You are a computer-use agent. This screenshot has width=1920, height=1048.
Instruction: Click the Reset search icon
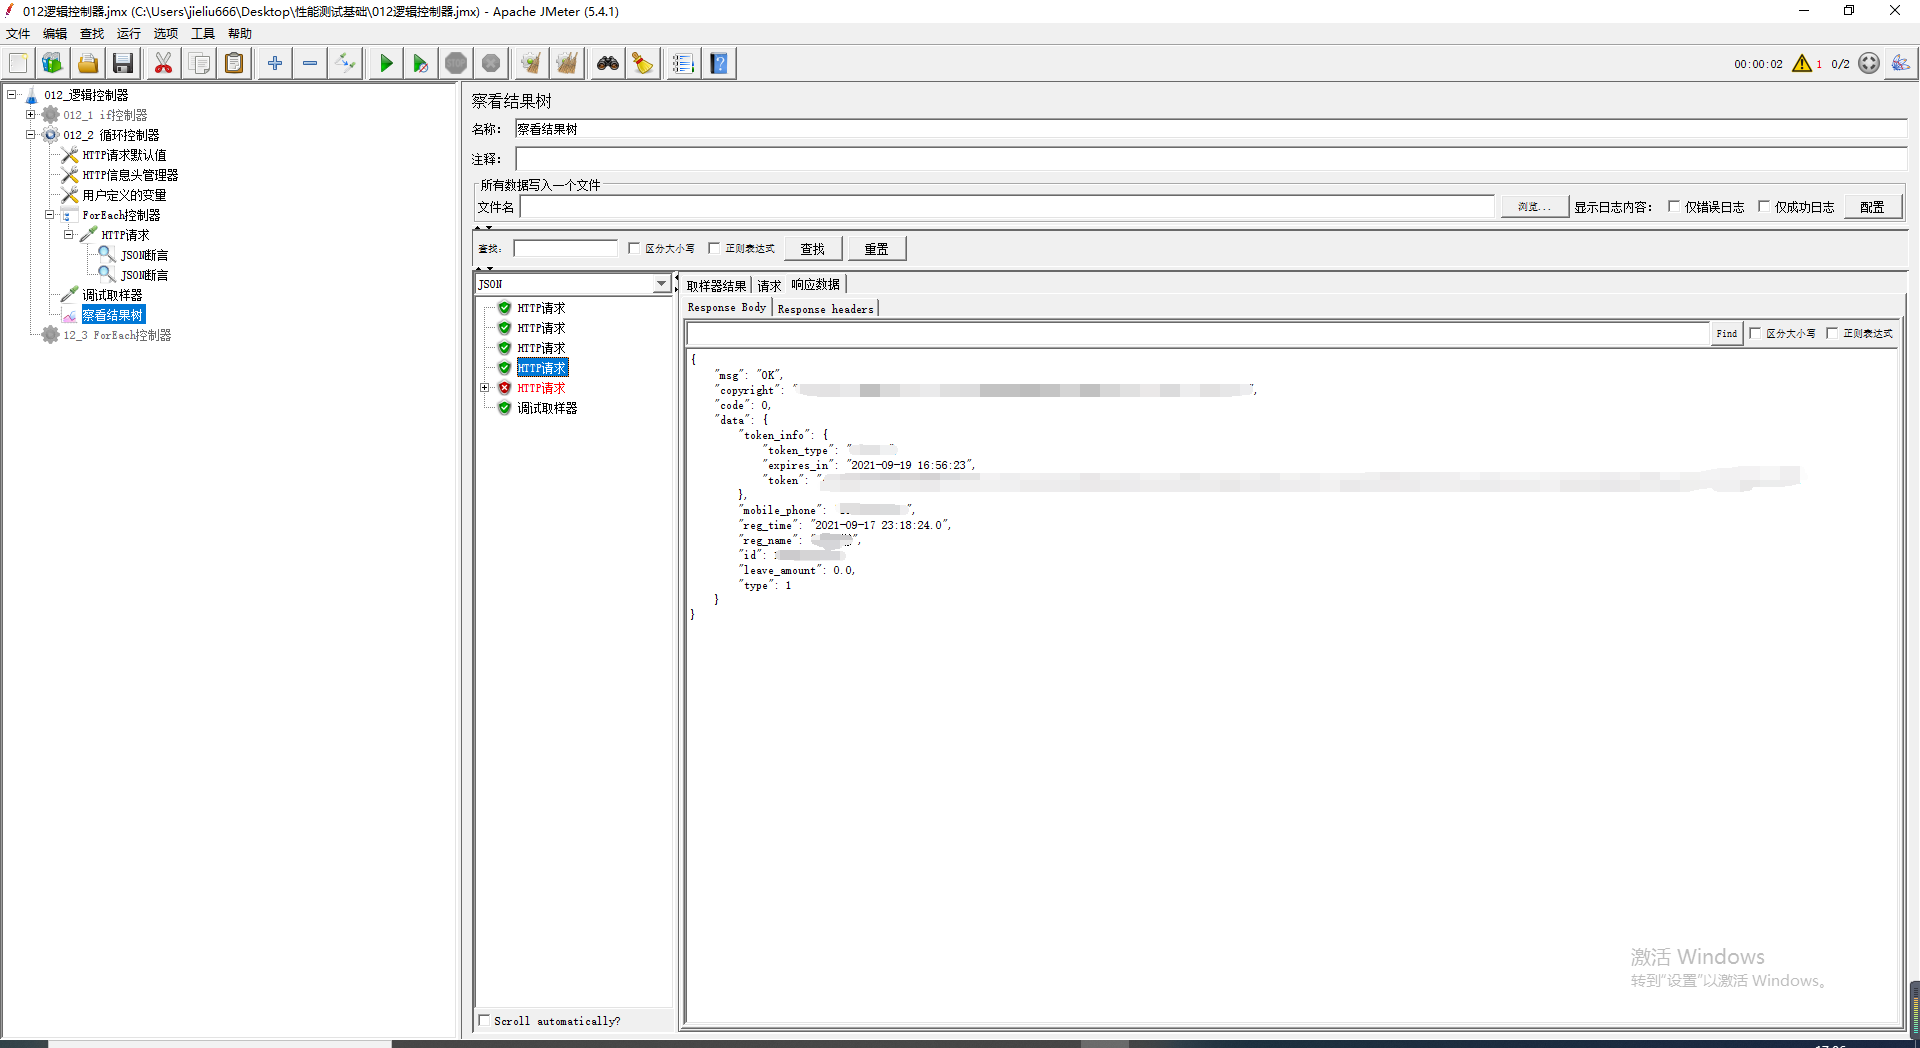coord(643,63)
